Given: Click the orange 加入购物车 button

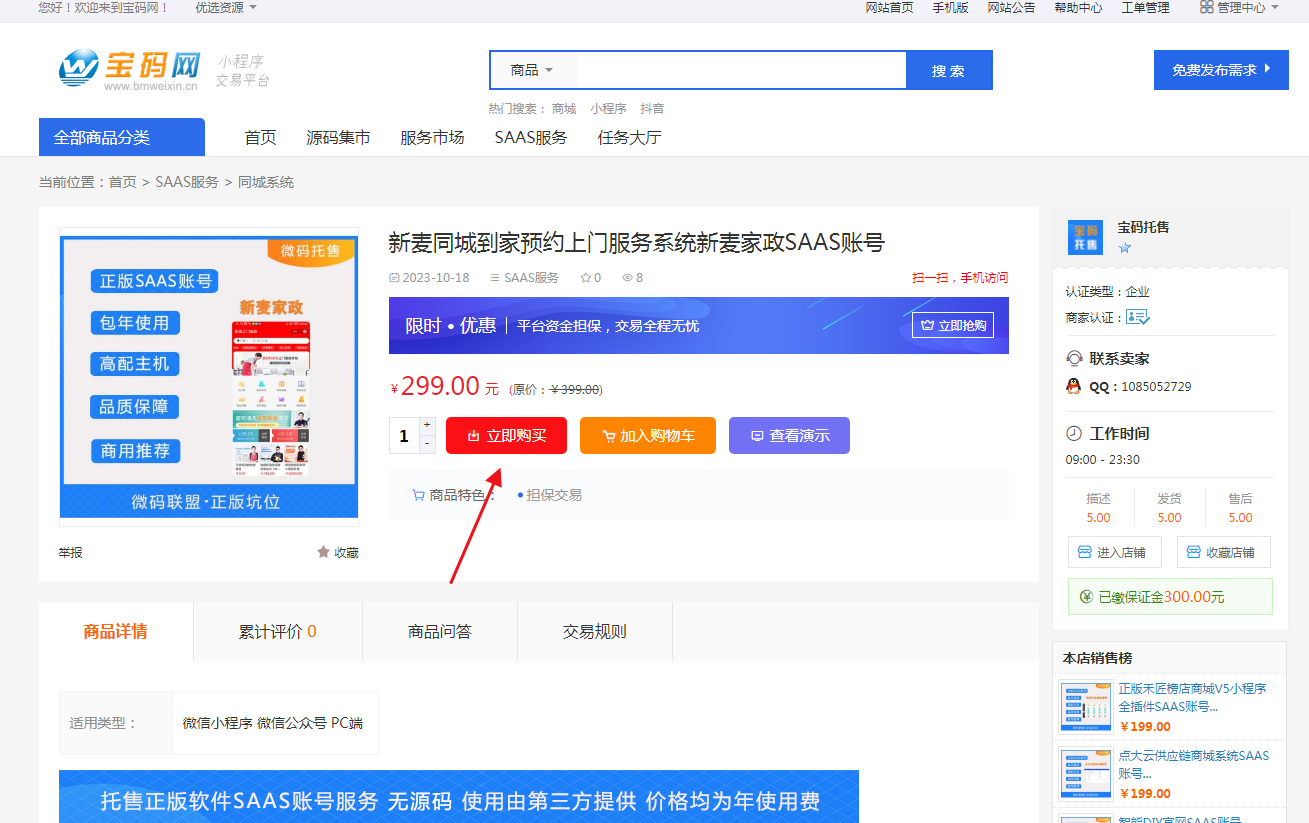Looking at the screenshot, I should point(648,435).
